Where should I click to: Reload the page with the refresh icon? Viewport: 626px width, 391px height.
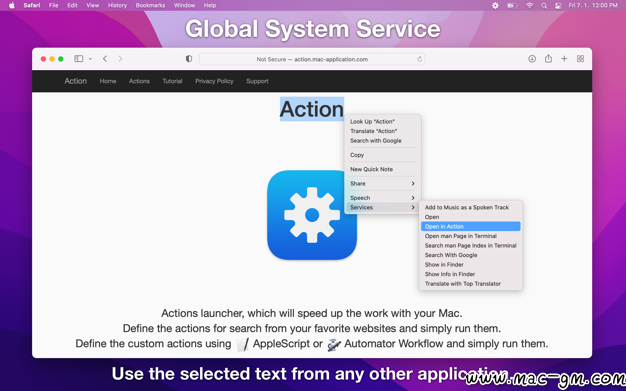420,59
